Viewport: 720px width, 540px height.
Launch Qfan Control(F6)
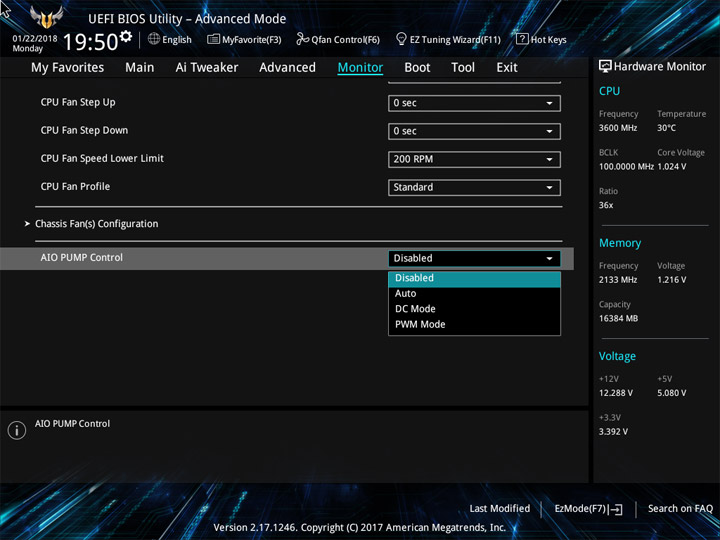pyautogui.click(x=338, y=39)
